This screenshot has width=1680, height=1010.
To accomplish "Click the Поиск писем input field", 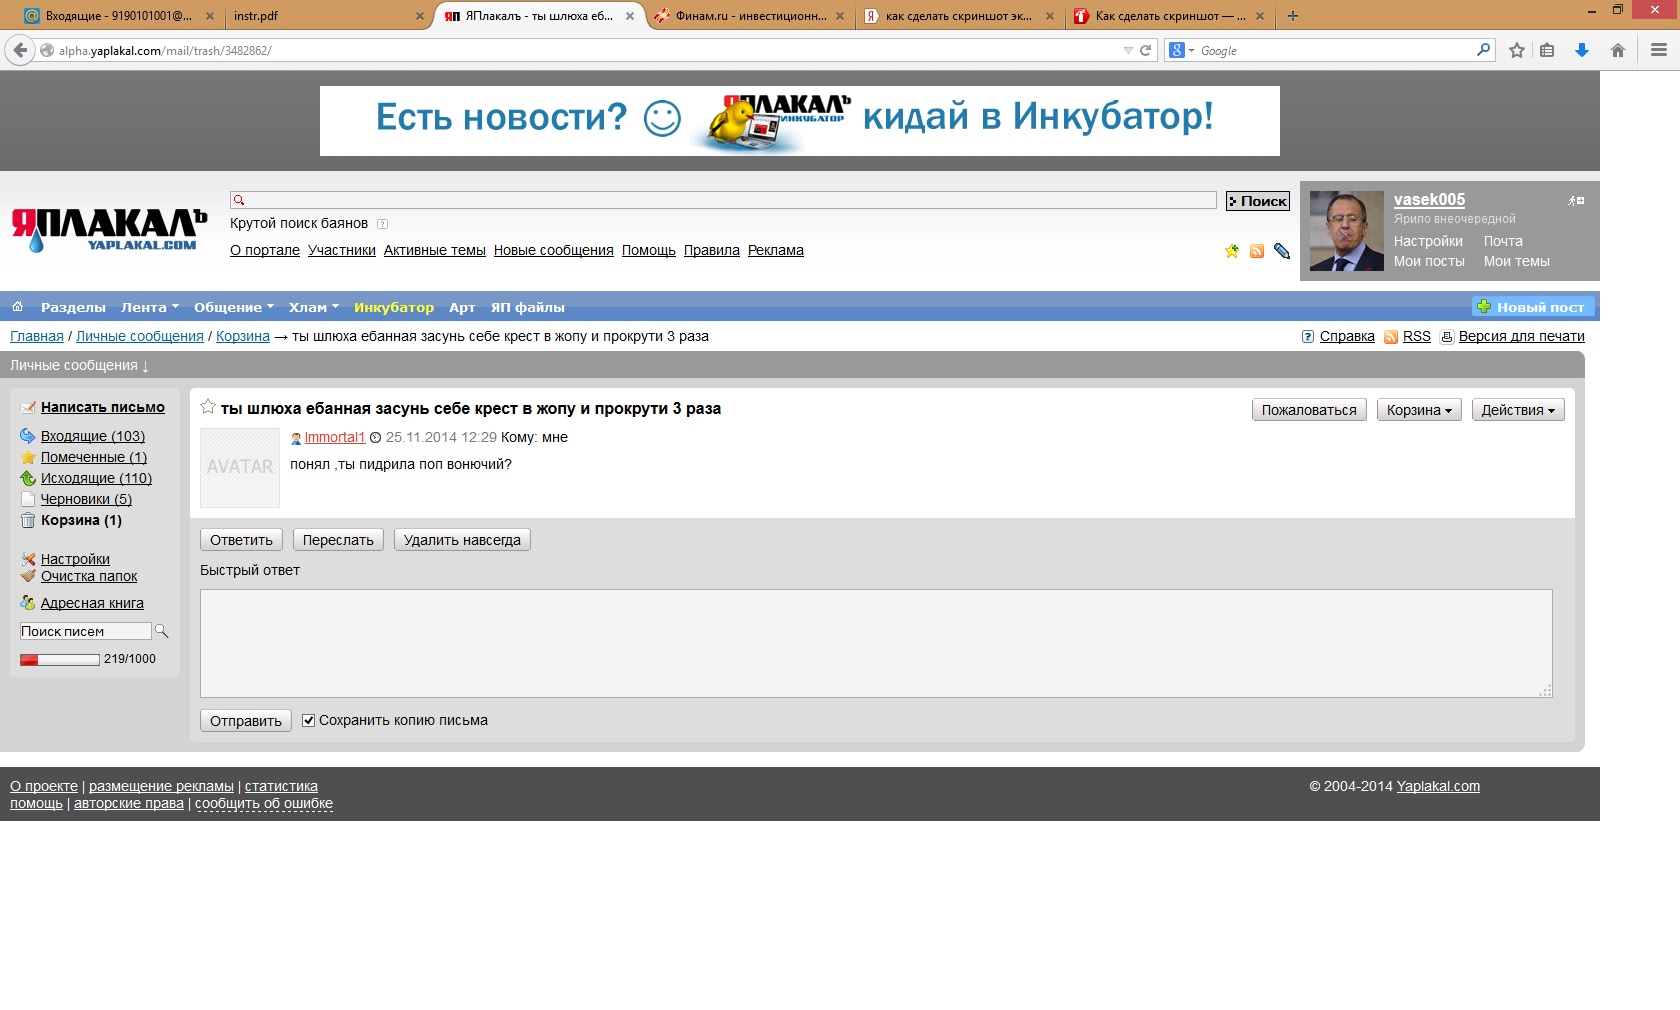I will point(85,631).
